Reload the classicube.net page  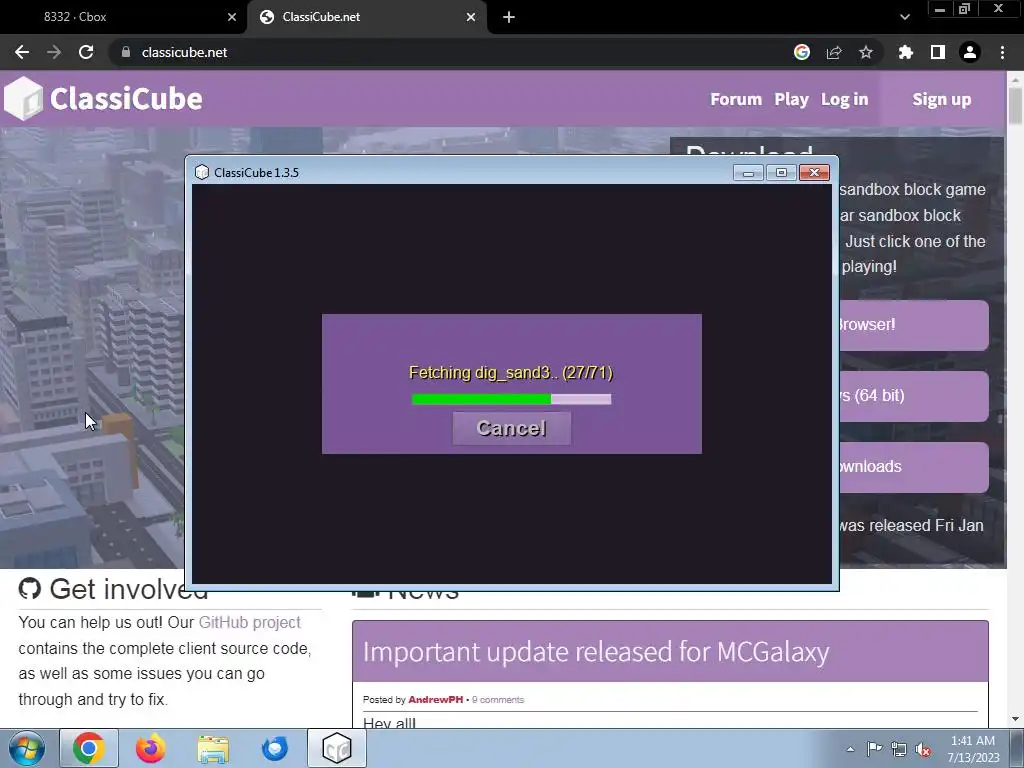coord(86,52)
